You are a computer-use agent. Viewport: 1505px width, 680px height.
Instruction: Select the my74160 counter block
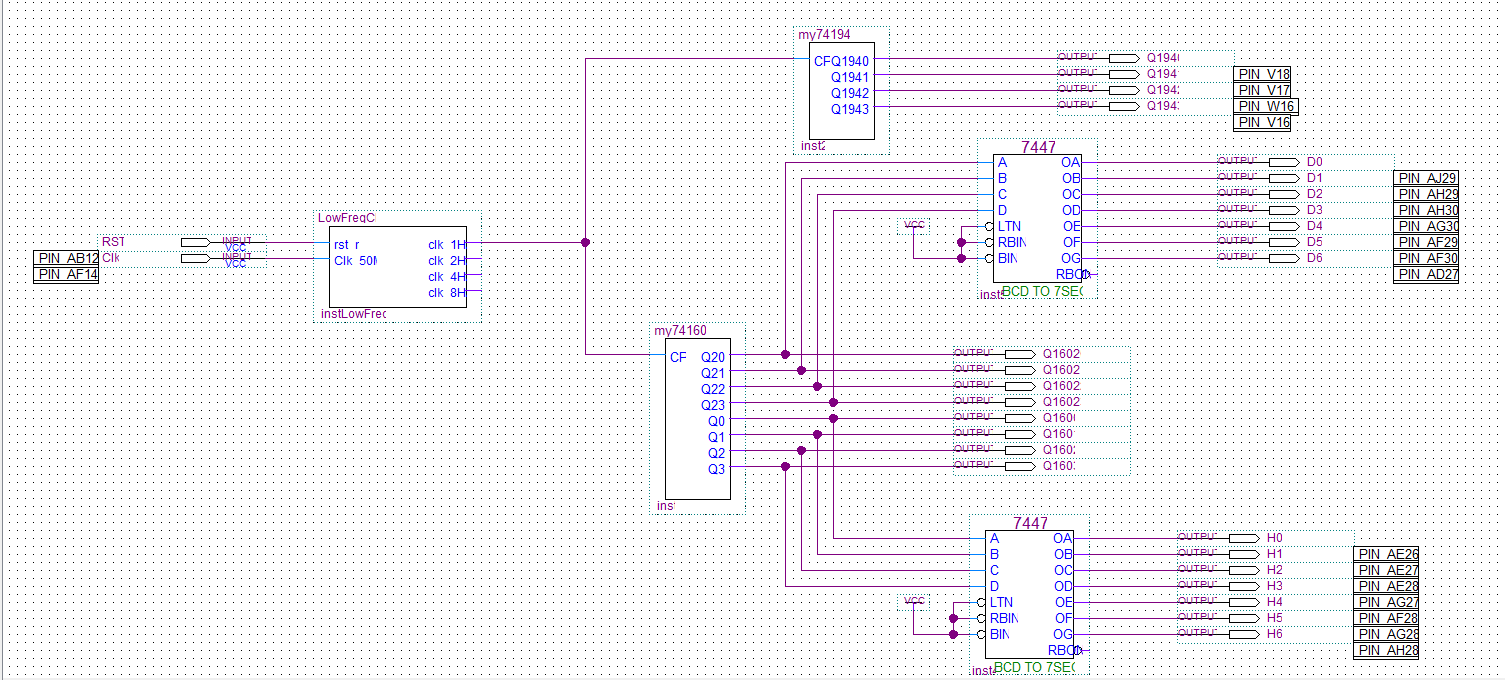[x=698, y=418]
